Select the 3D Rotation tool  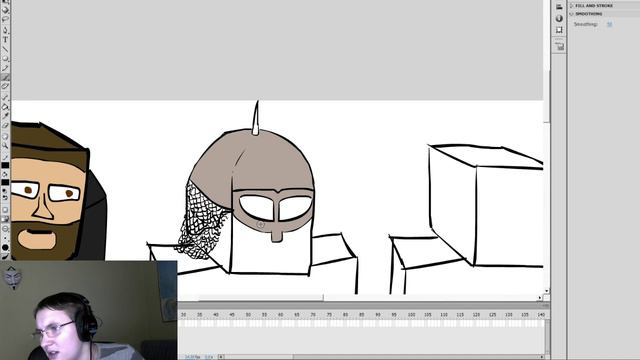(5, 9)
